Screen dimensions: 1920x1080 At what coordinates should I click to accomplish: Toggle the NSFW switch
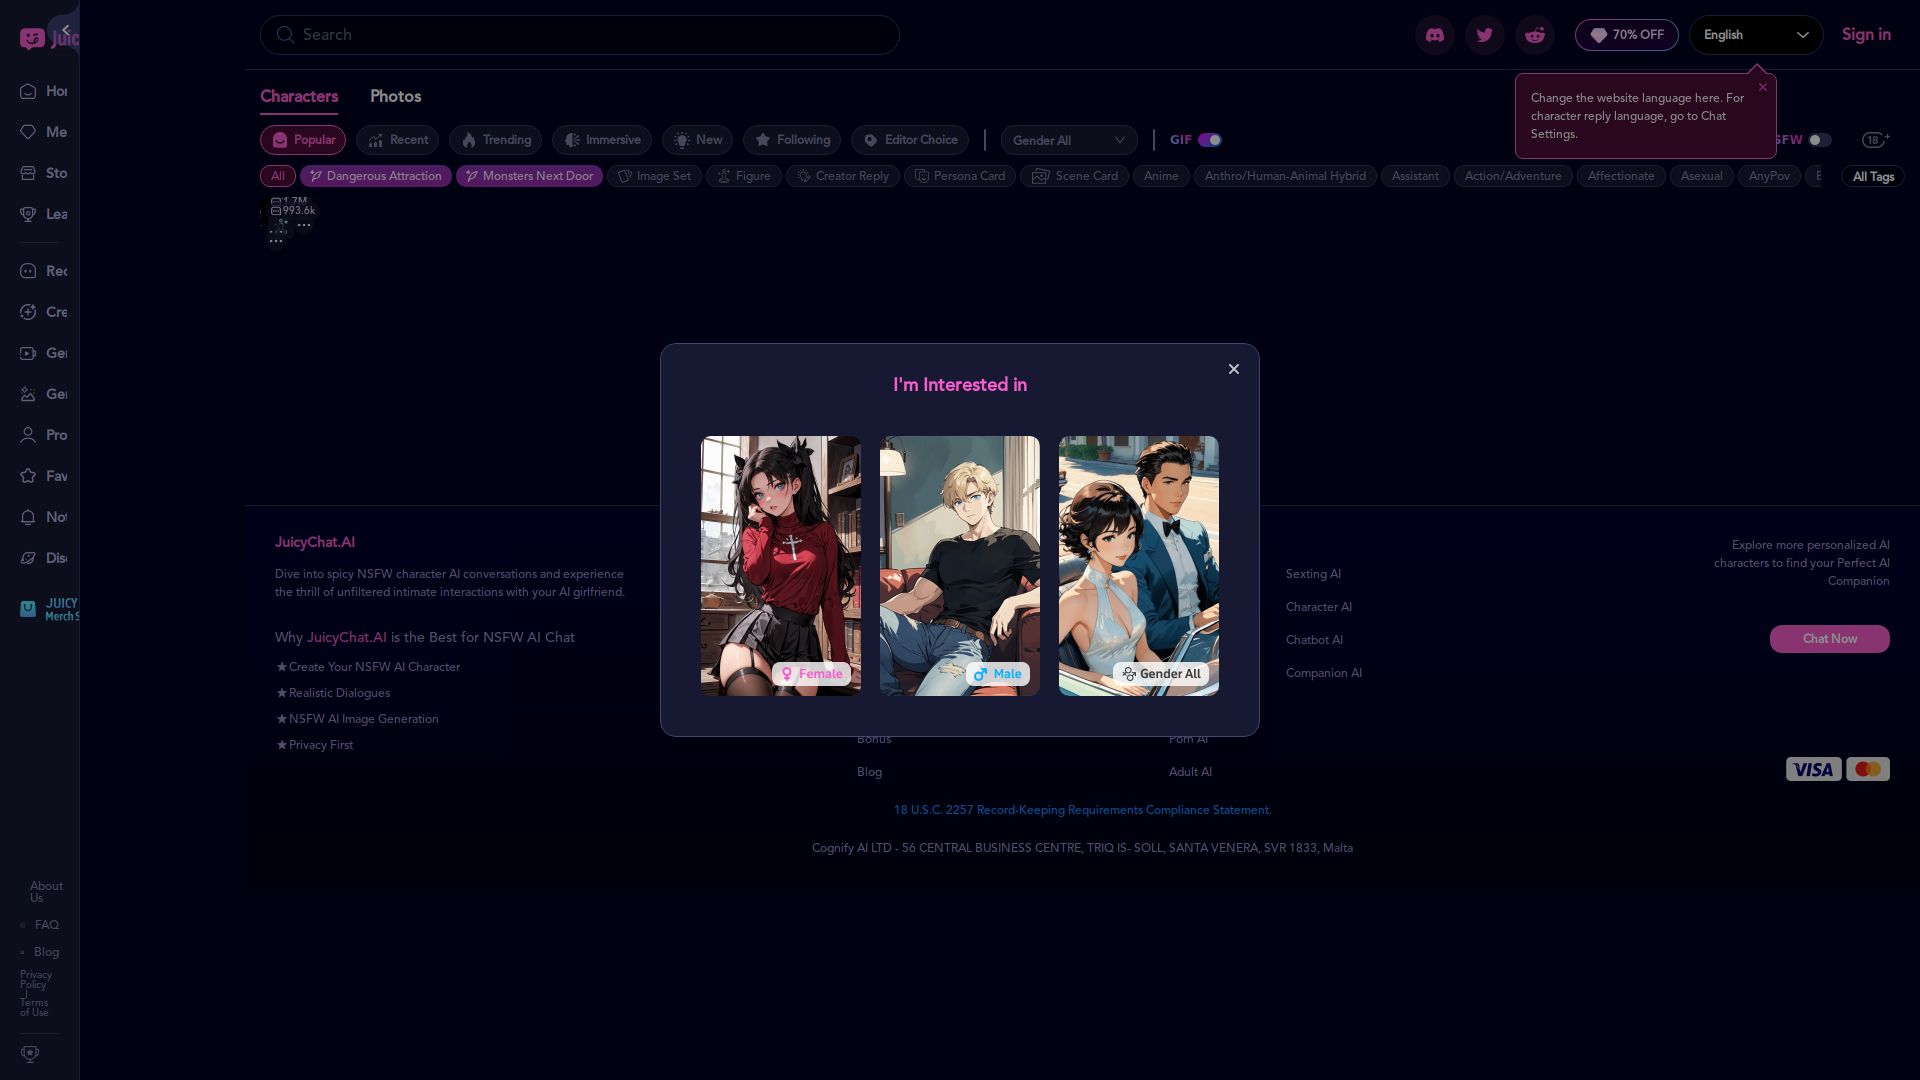[1820, 140]
